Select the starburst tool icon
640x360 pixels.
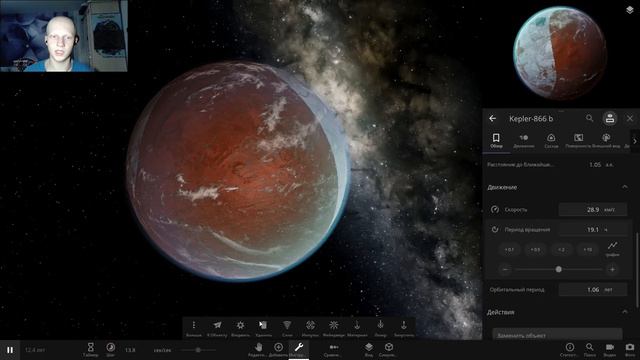point(333,328)
